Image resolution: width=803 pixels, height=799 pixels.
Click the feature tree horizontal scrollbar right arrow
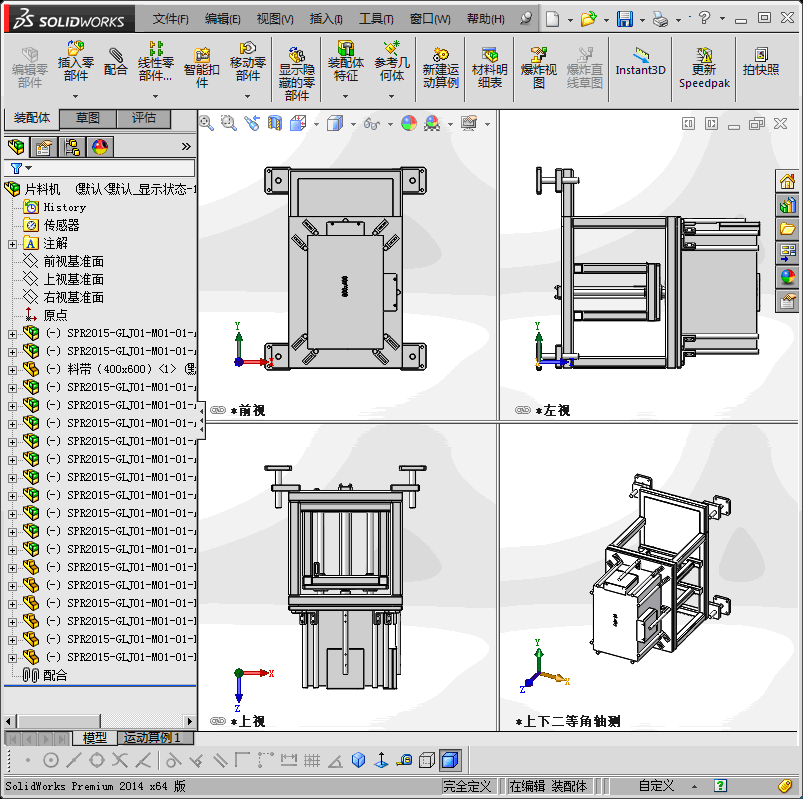pyautogui.click(x=189, y=721)
